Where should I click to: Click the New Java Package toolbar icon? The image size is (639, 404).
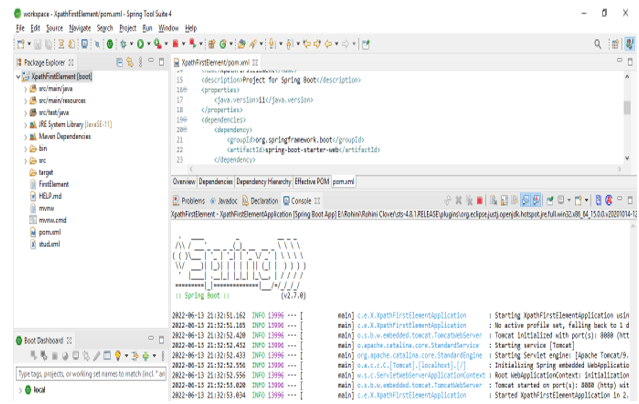(x=212, y=44)
